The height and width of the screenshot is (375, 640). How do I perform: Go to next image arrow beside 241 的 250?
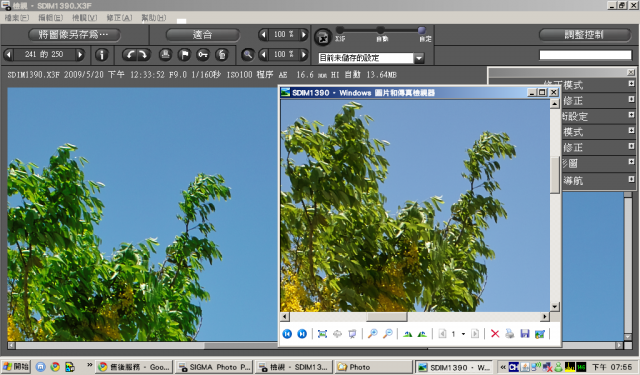click(x=80, y=55)
